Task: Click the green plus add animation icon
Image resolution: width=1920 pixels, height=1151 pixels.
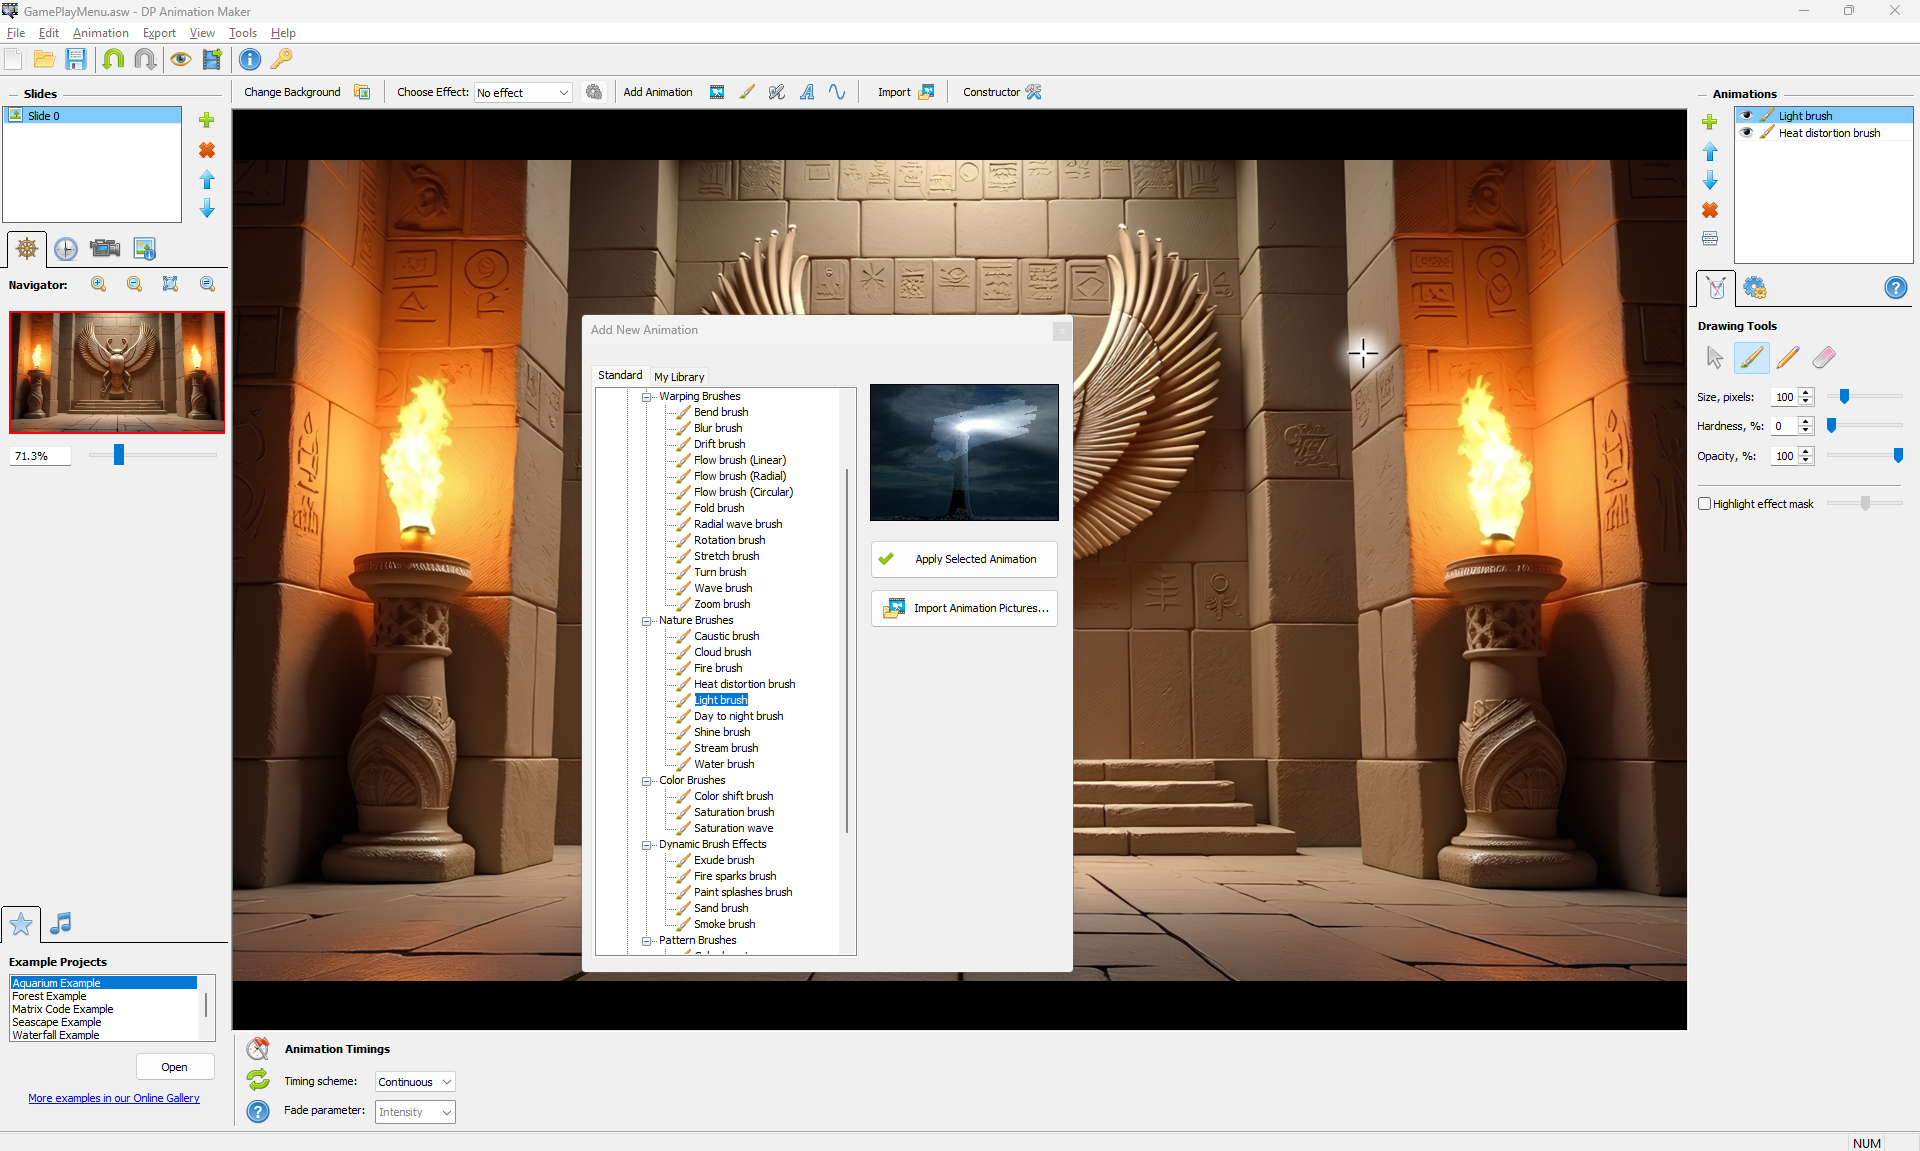Action: [x=1709, y=122]
